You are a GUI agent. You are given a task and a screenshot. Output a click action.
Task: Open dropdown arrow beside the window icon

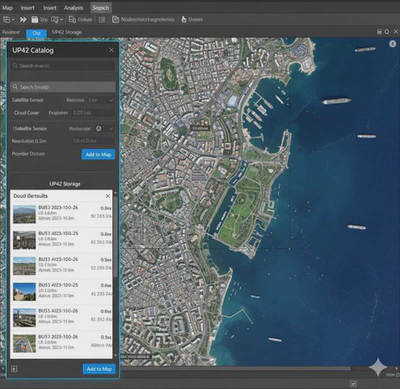point(62,20)
